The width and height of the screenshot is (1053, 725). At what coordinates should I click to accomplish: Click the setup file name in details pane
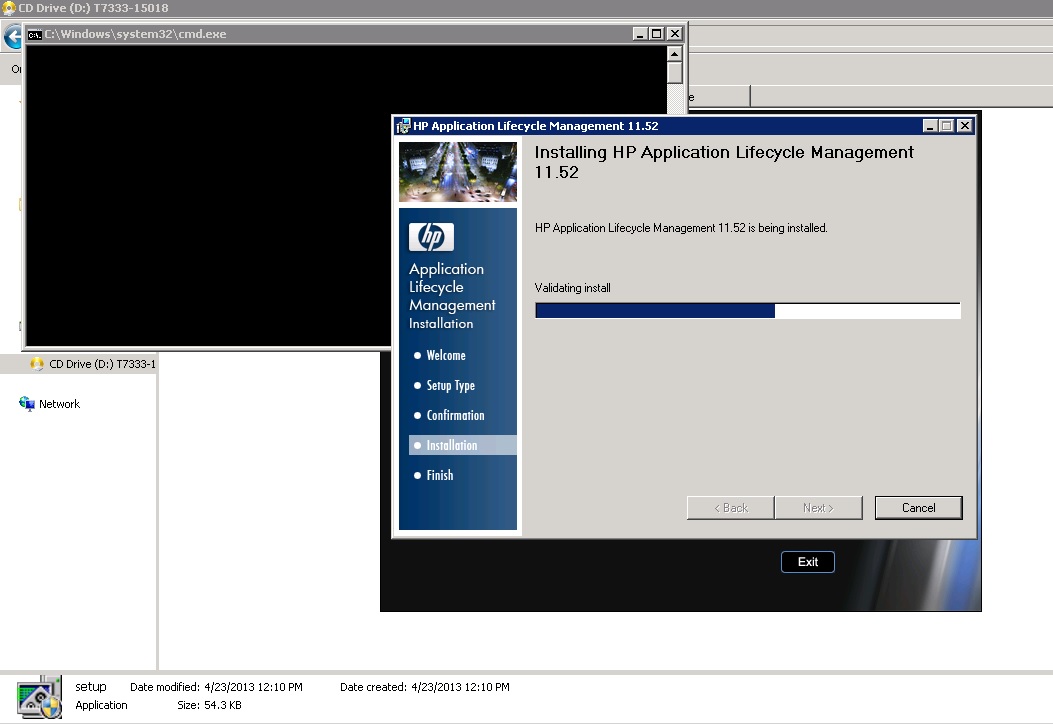click(91, 687)
